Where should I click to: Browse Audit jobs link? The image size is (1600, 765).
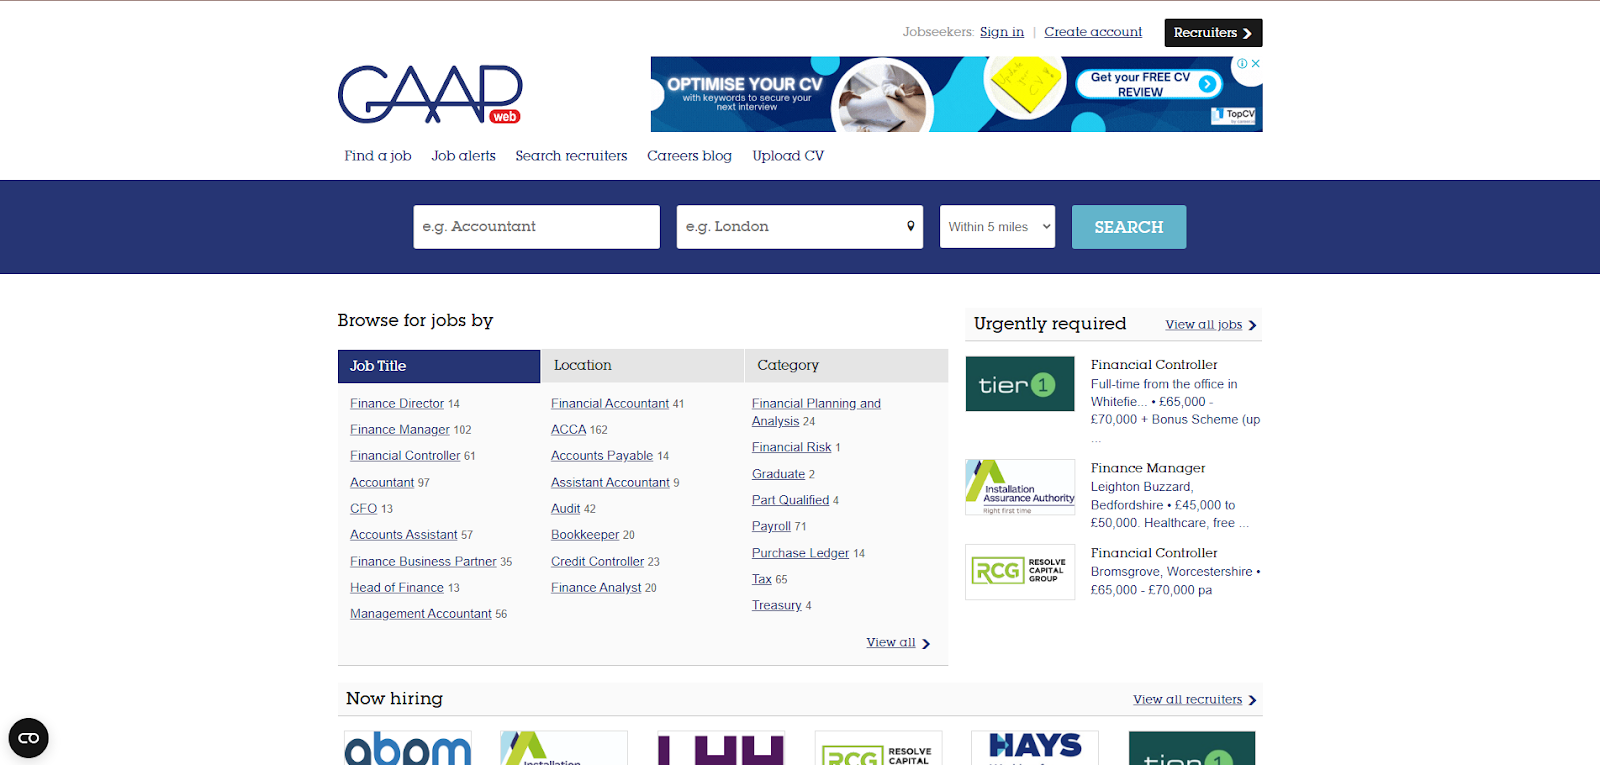(566, 509)
